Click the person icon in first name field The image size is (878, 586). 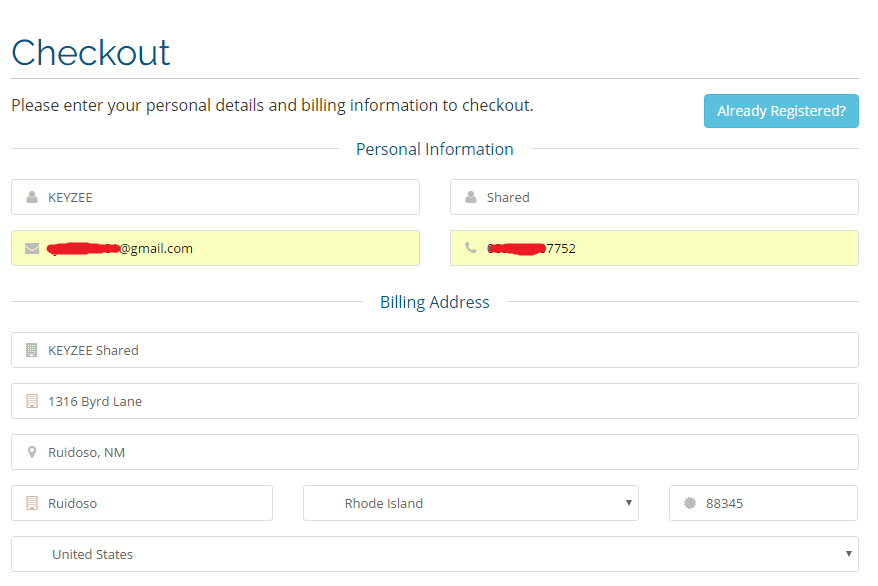tap(32, 197)
